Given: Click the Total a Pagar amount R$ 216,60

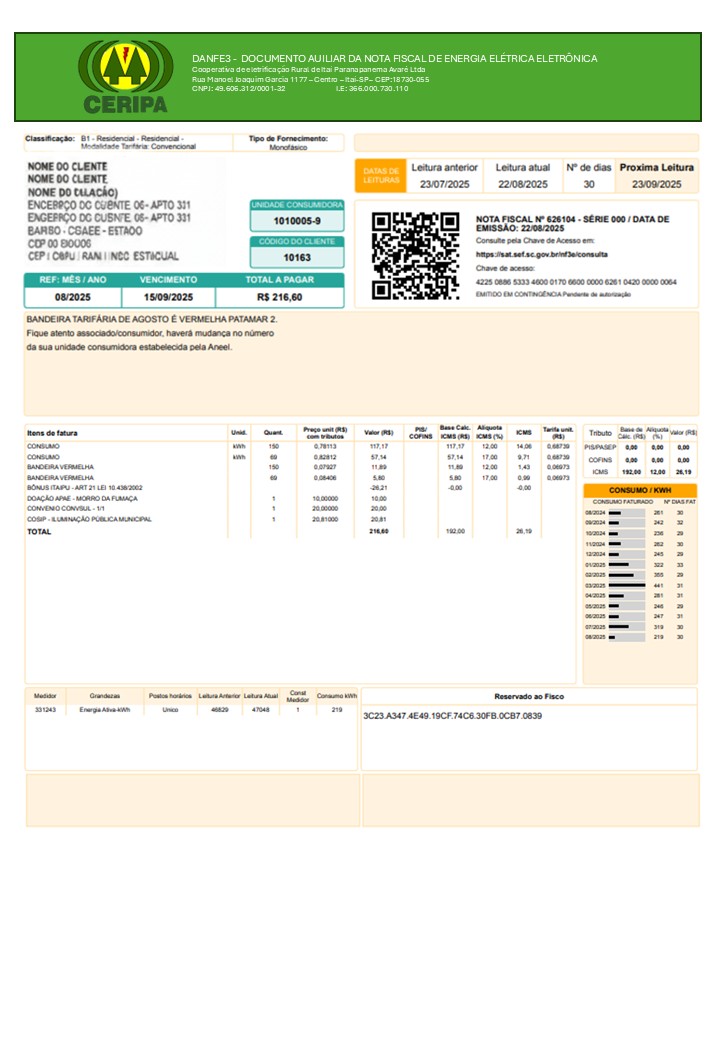Looking at the screenshot, I should pos(279,297).
